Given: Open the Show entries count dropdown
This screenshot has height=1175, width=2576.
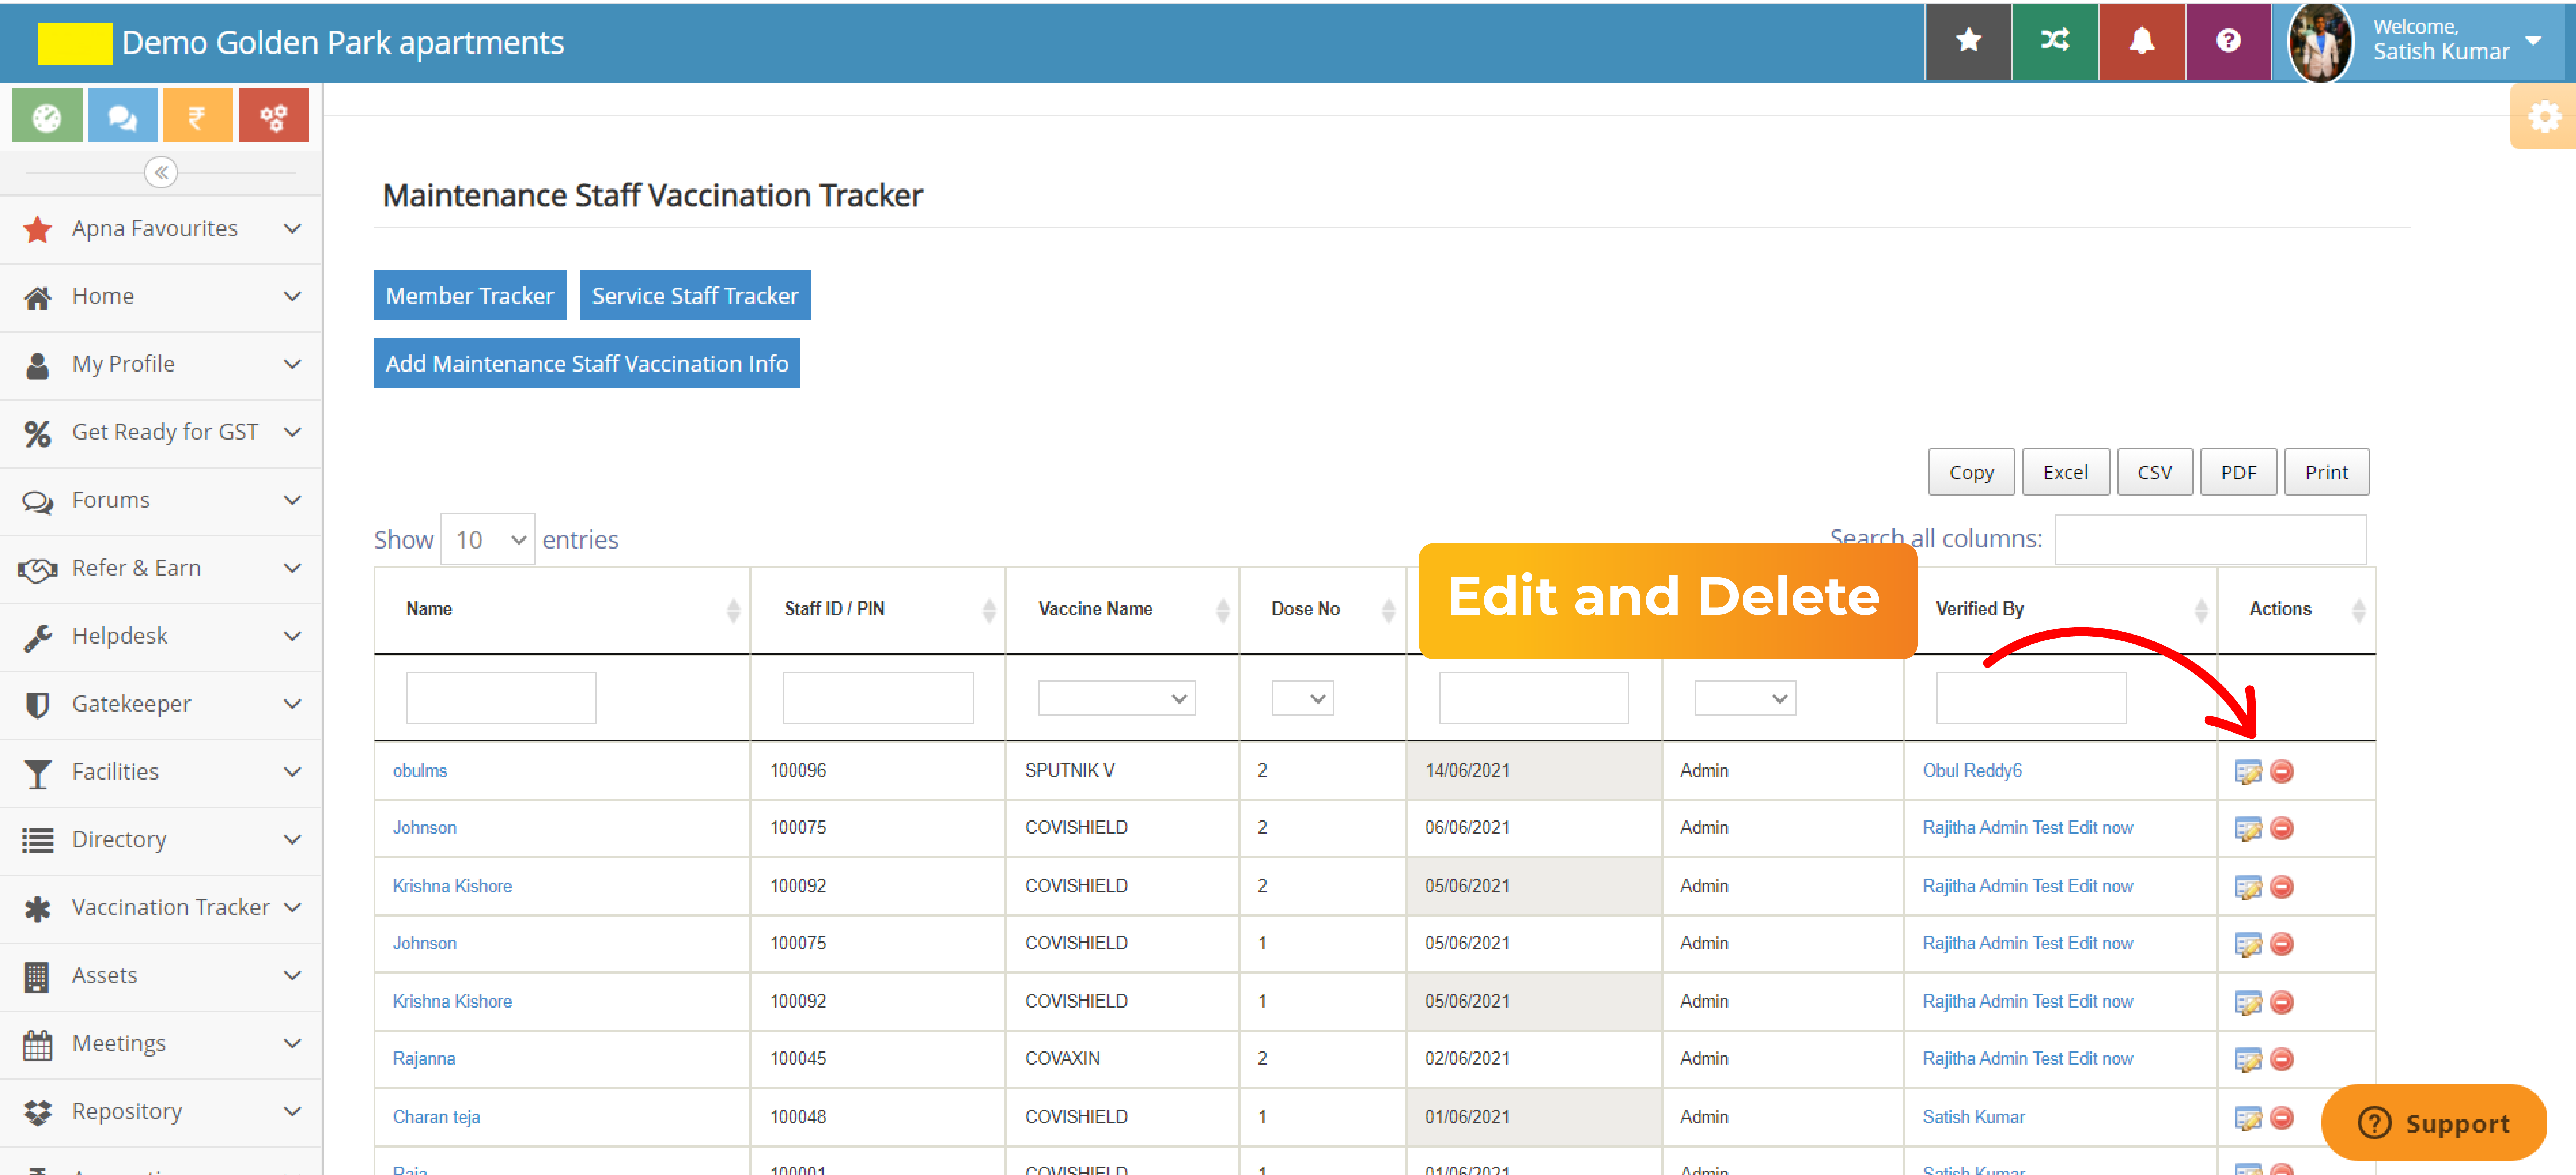Looking at the screenshot, I should tap(488, 540).
